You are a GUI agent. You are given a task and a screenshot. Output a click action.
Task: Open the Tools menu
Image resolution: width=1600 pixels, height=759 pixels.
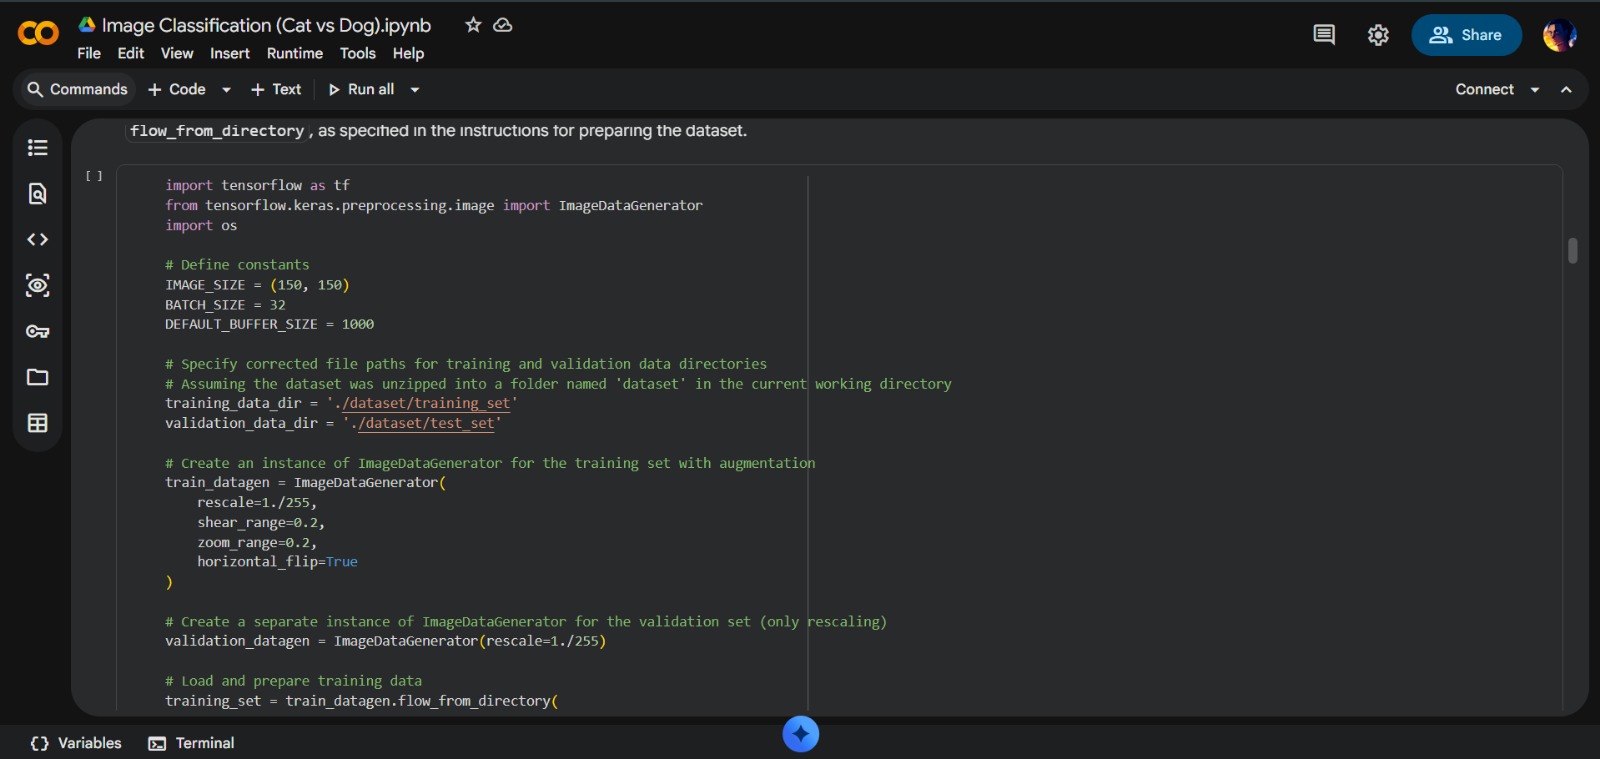pos(357,54)
